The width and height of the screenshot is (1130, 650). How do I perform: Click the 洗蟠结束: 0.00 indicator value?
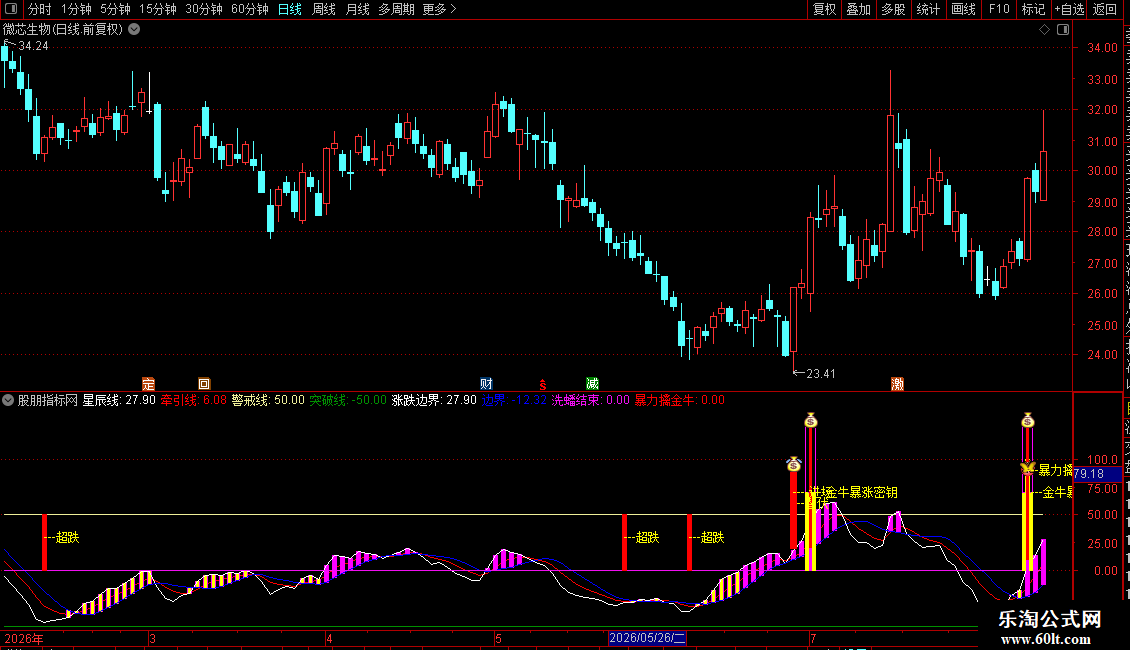590,400
